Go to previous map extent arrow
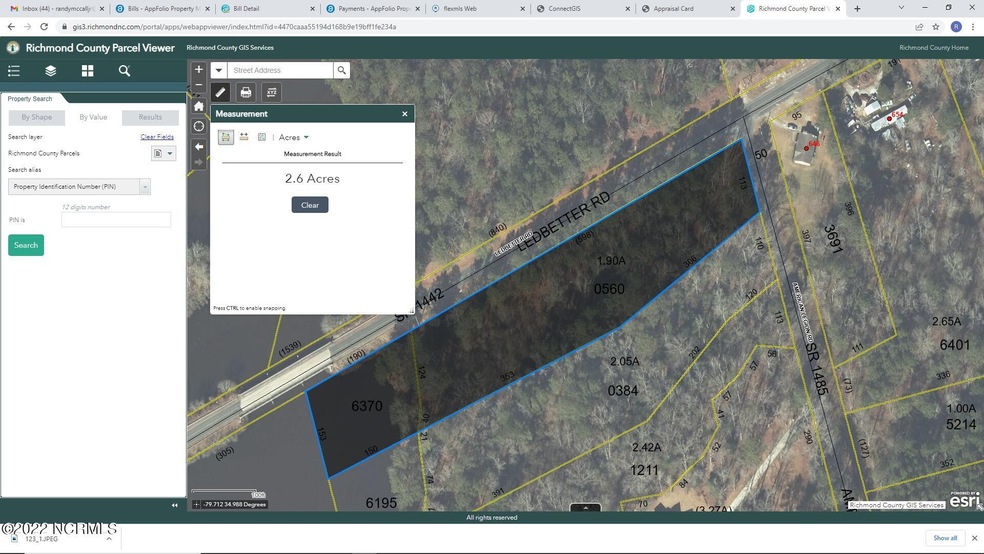 tap(198, 147)
